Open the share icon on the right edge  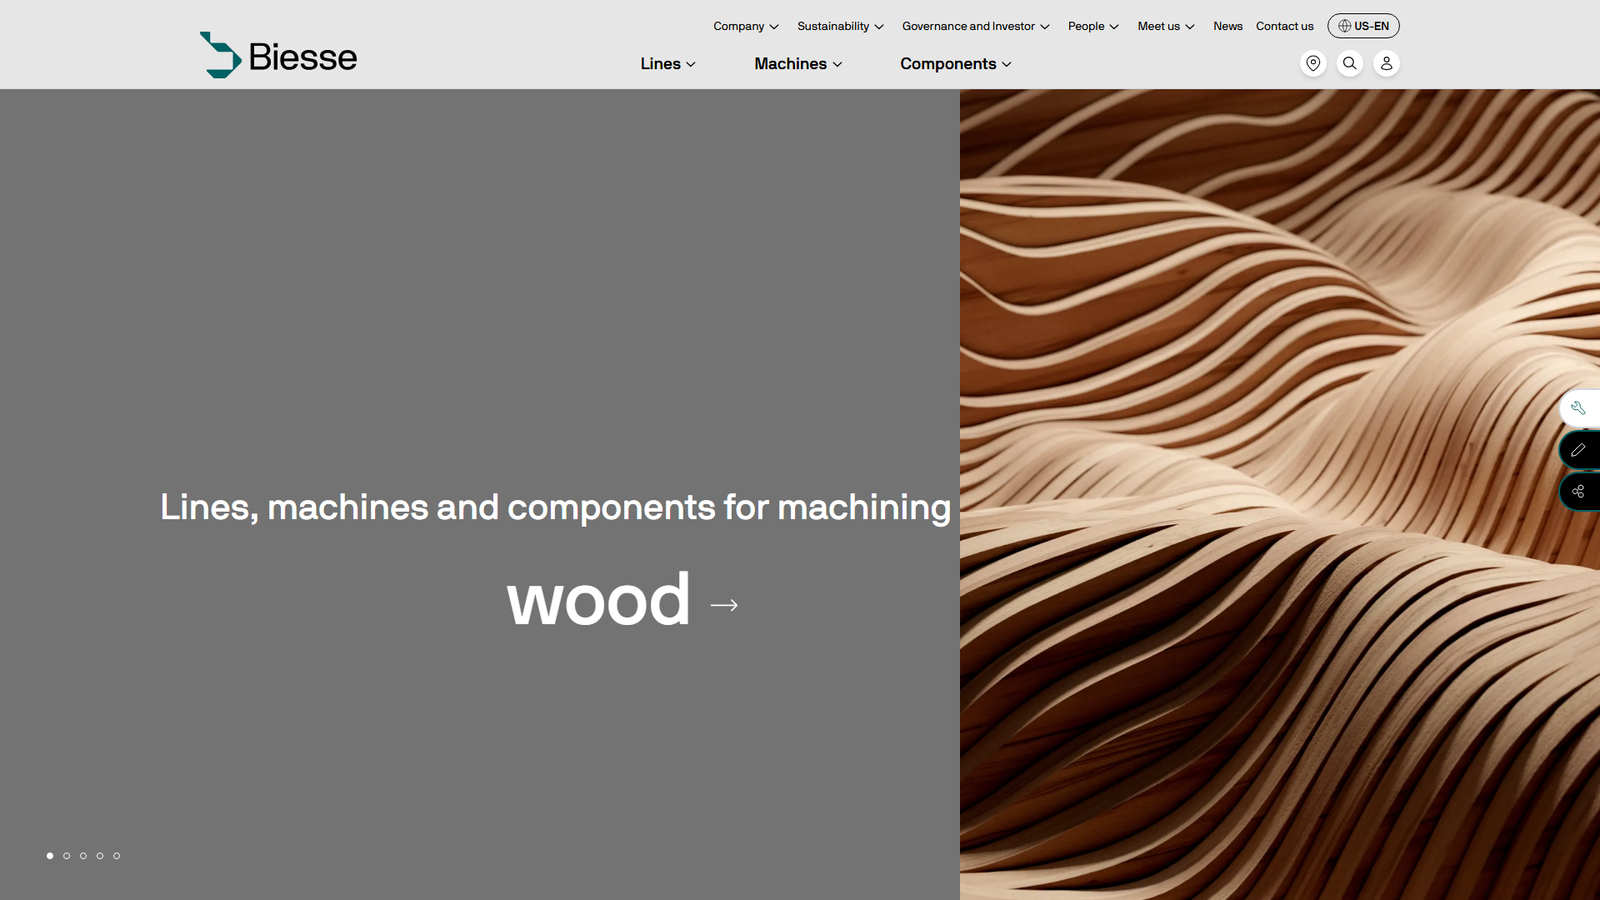pos(1578,491)
